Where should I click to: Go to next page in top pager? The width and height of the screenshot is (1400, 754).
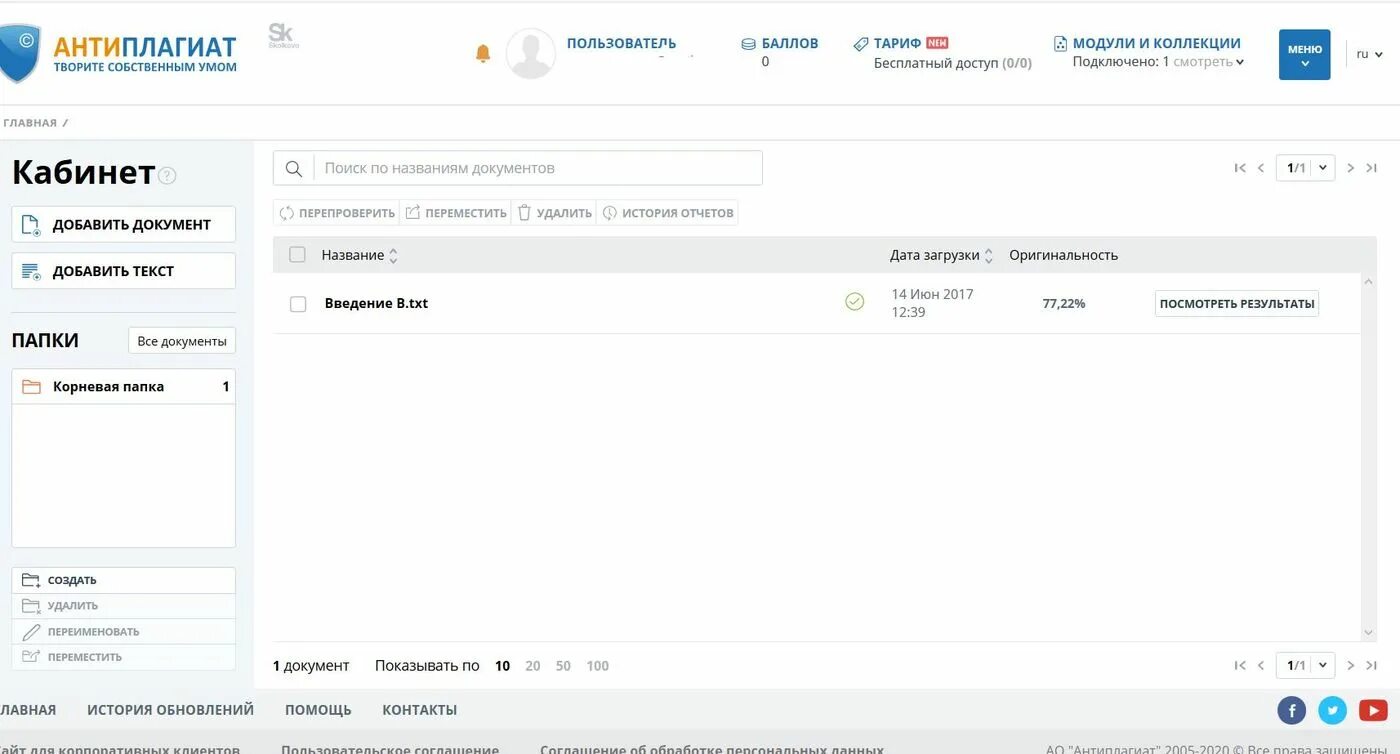(1350, 168)
